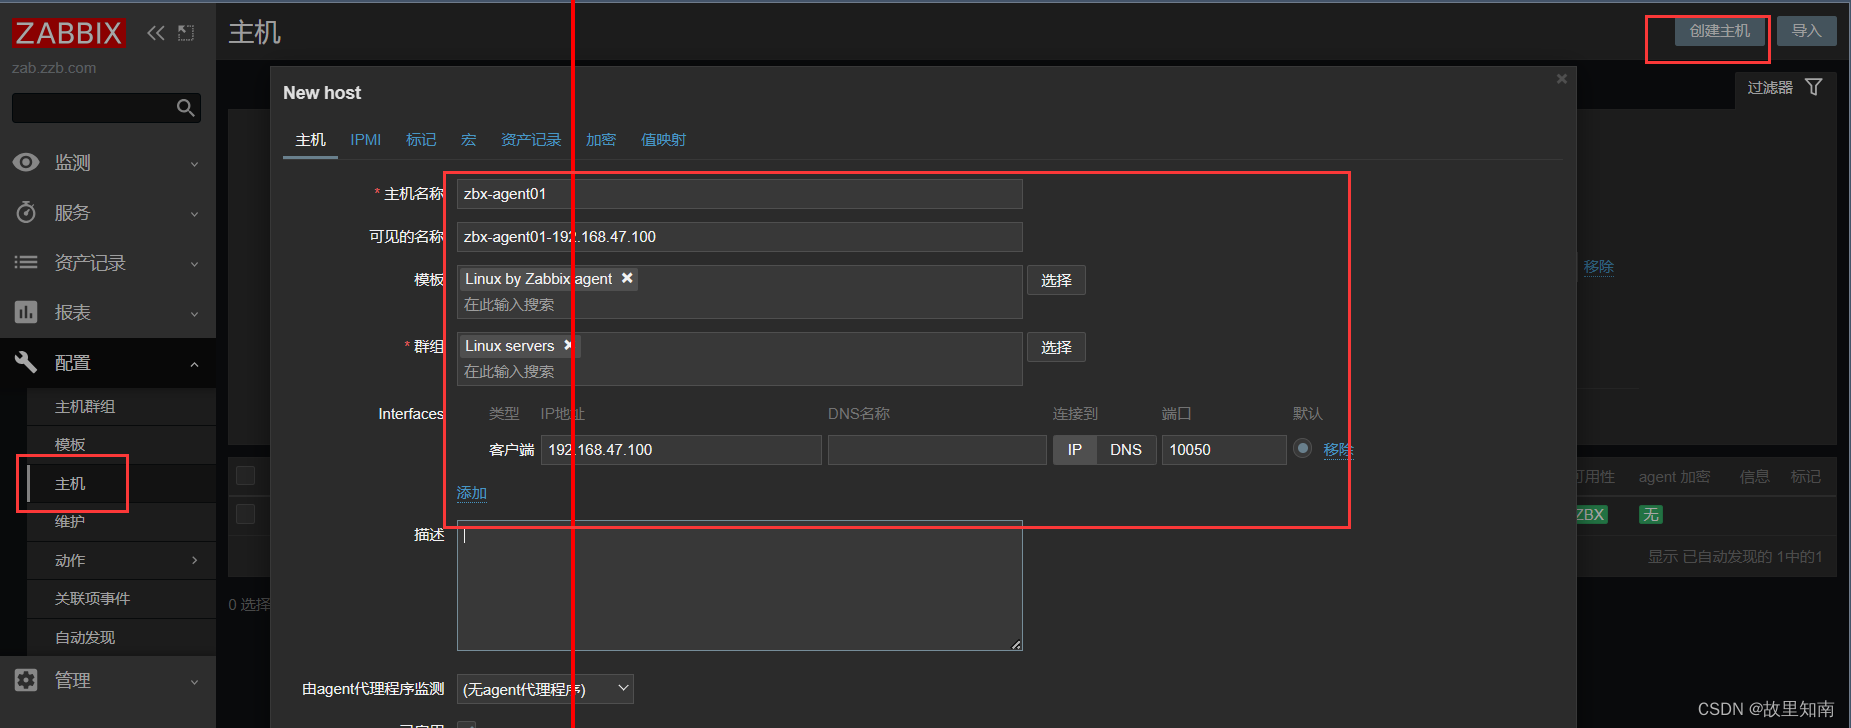
Task: Expand the 资产记录 menu section
Action: point(194,263)
